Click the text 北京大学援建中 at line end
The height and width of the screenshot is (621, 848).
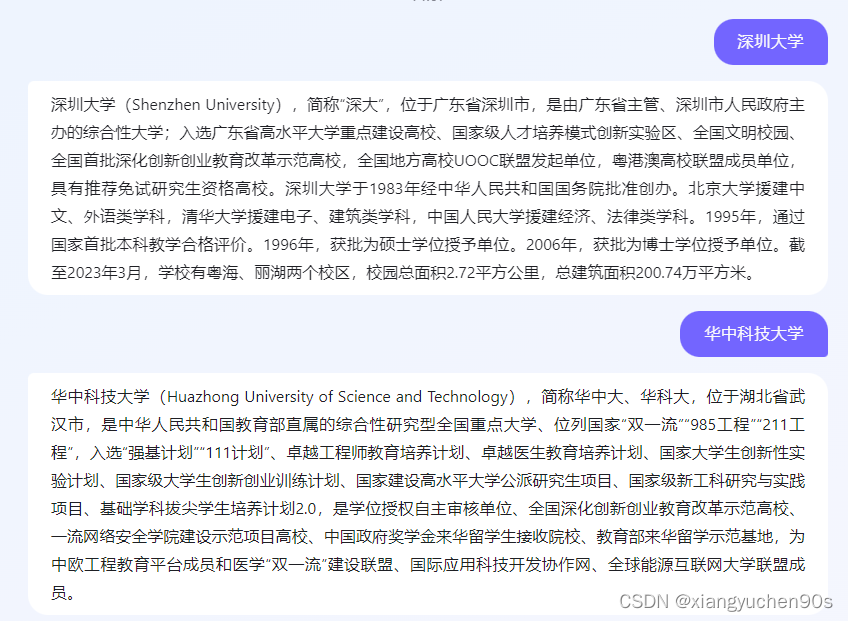point(747,189)
